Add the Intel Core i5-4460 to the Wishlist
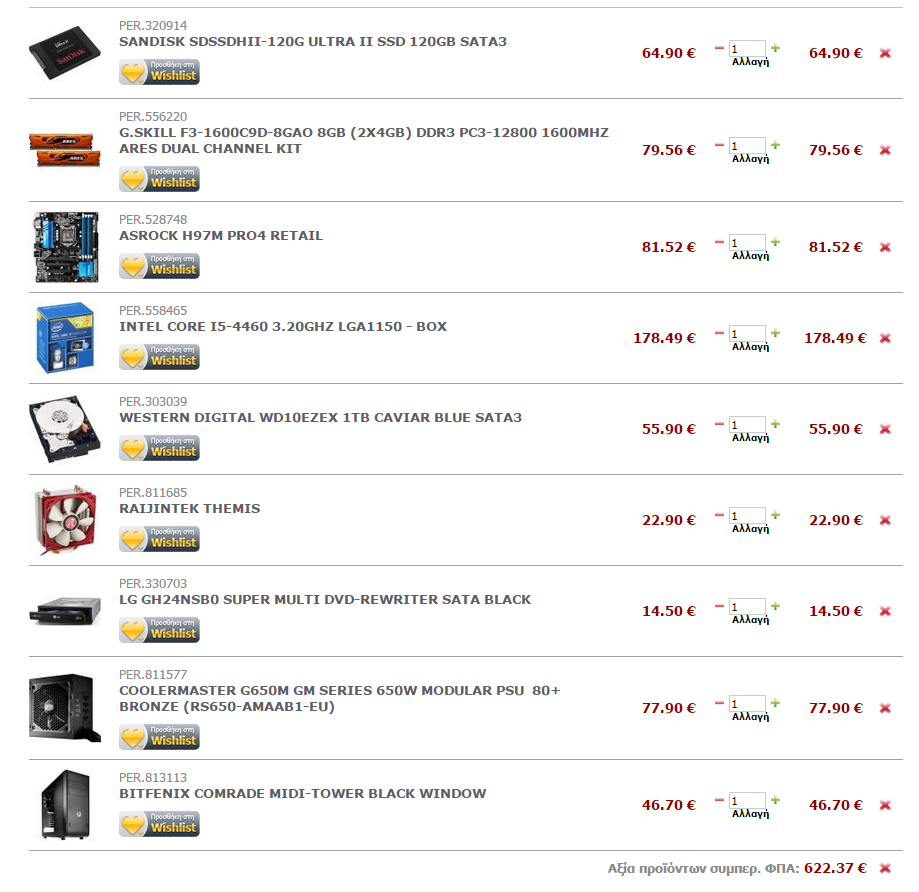This screenshot has width=919, height=892. pos(159,357)
